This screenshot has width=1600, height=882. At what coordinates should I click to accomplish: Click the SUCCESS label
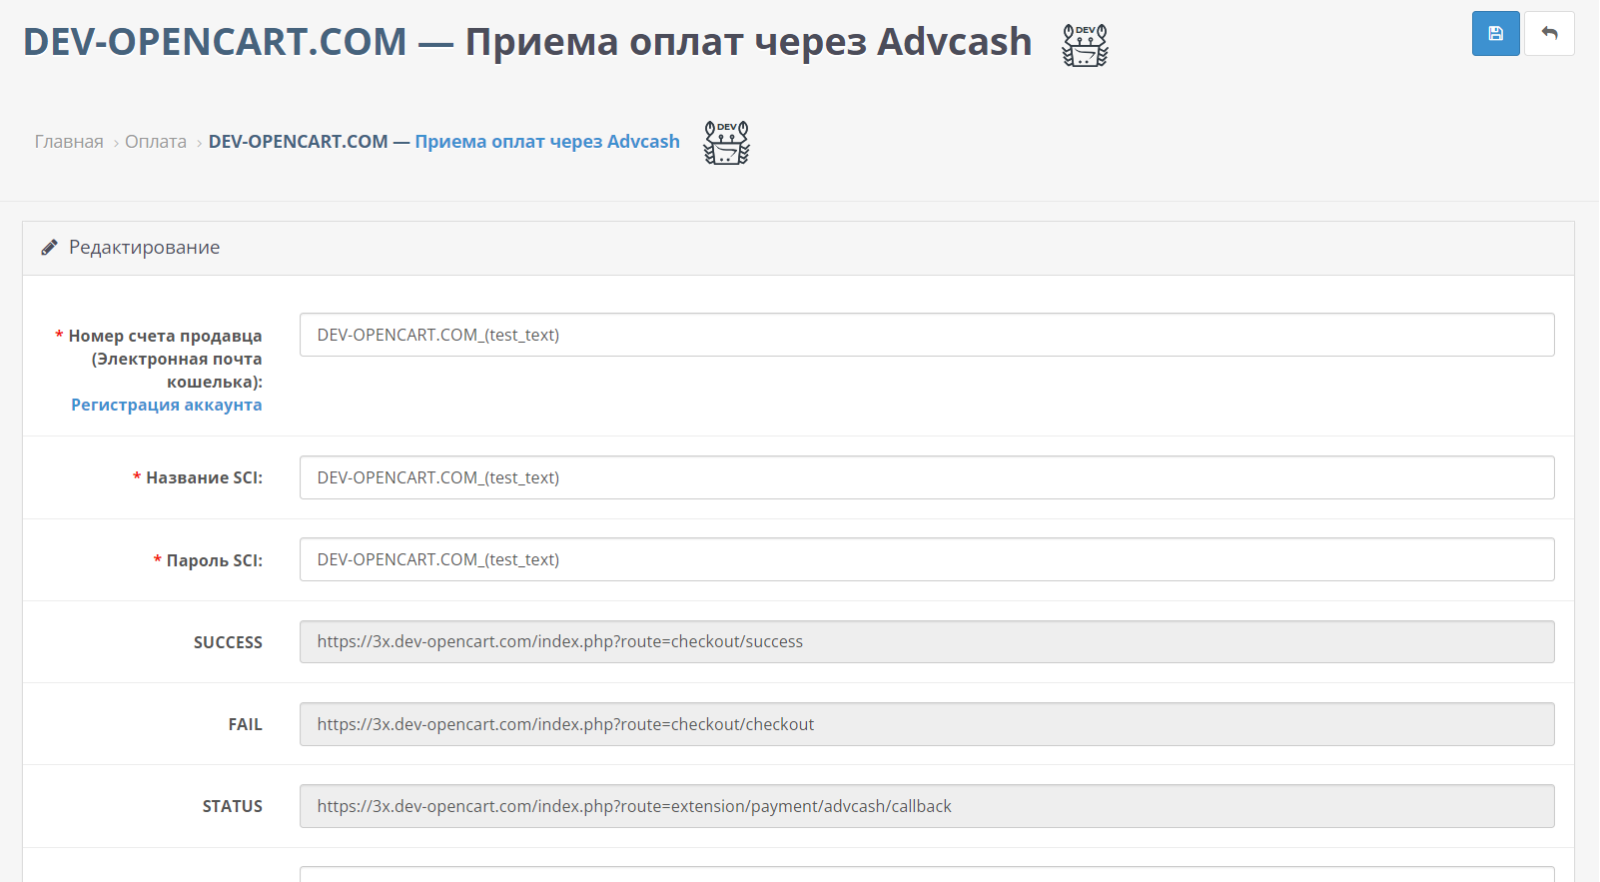[228, 643]
